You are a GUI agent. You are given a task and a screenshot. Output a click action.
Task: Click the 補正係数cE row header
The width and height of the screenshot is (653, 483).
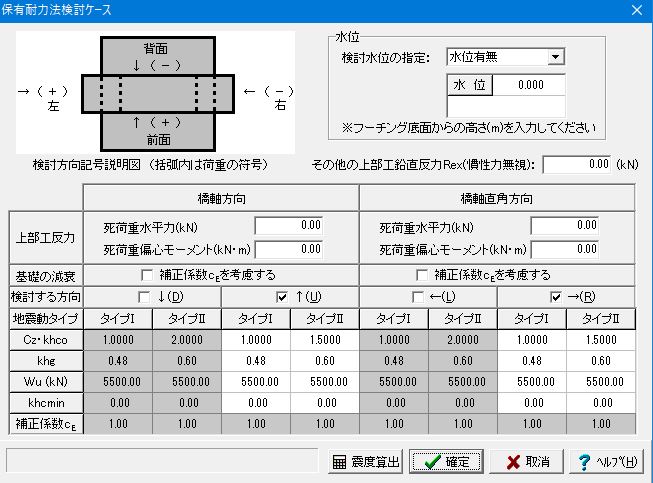[46, 424]
